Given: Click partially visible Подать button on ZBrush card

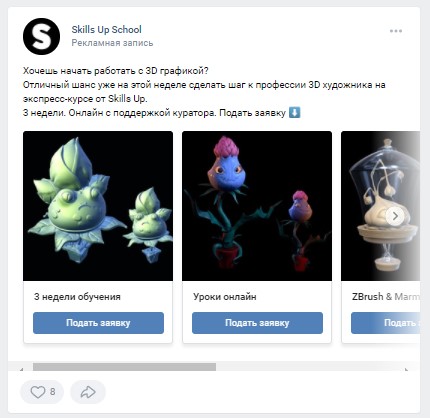Looking at the screenshot, I should [x=385, y=323].
